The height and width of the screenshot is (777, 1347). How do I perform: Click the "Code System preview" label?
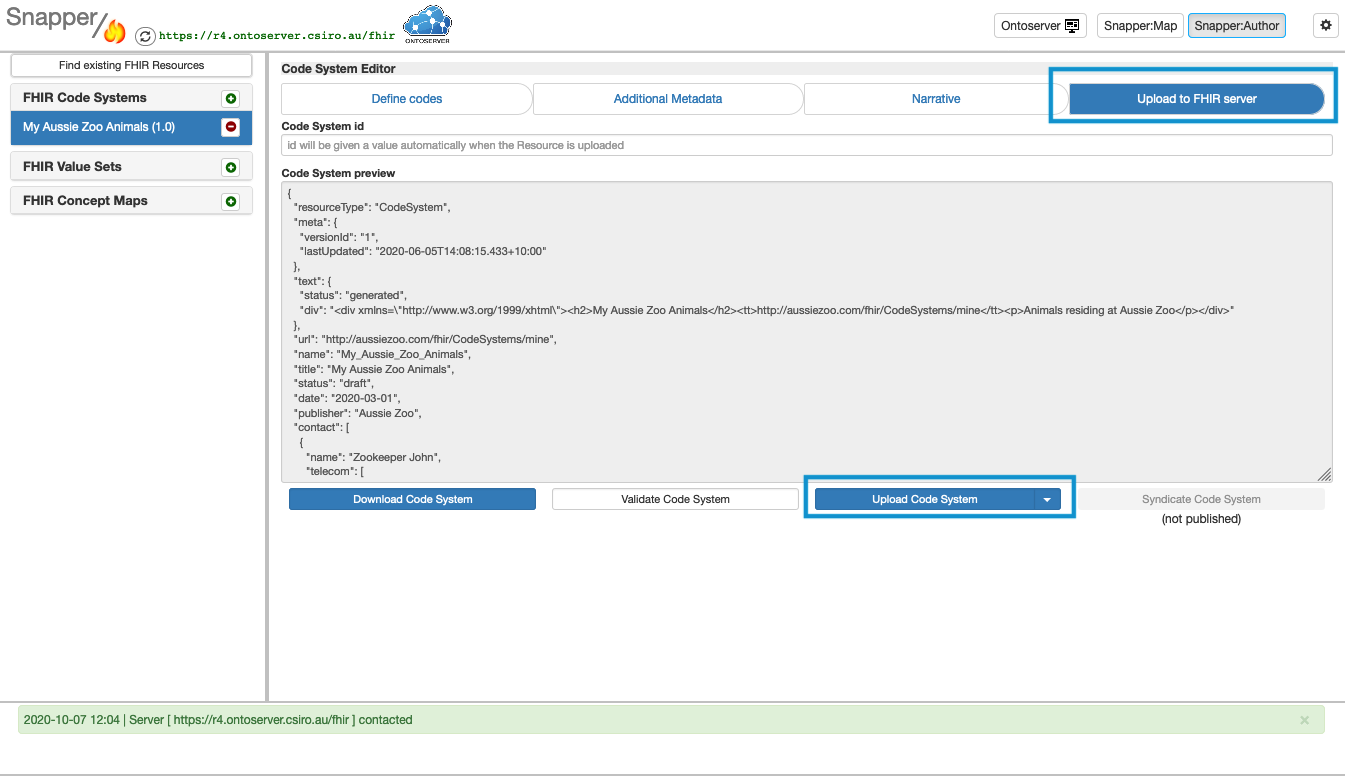click(x=338, y=173)
